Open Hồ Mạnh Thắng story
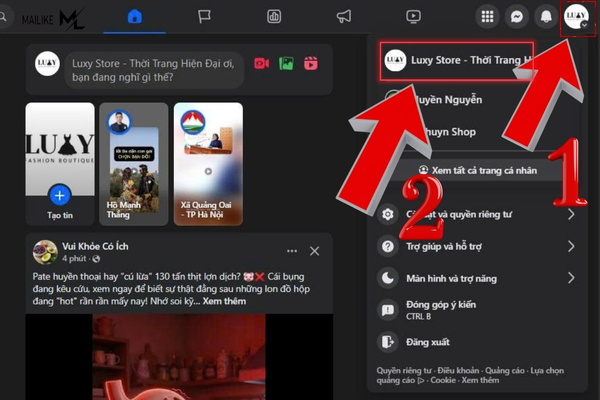Viewport: 600px width, 400px height. pos(134,164)
